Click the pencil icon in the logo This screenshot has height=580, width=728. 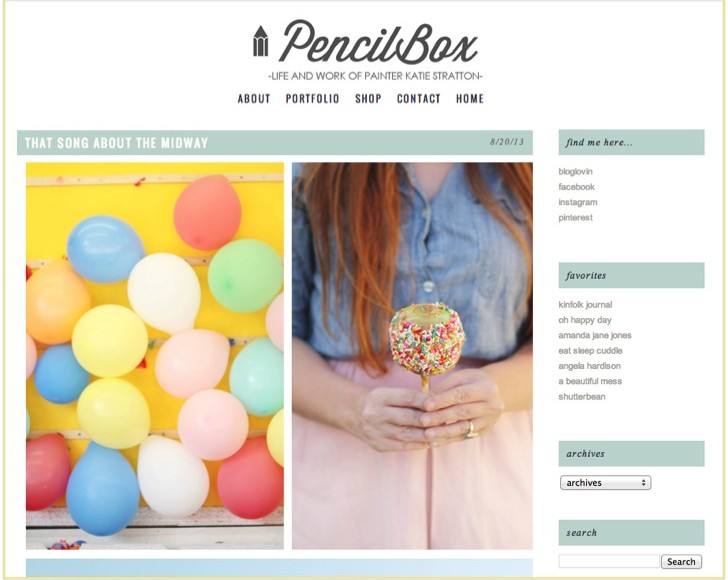tap(260, 41)
